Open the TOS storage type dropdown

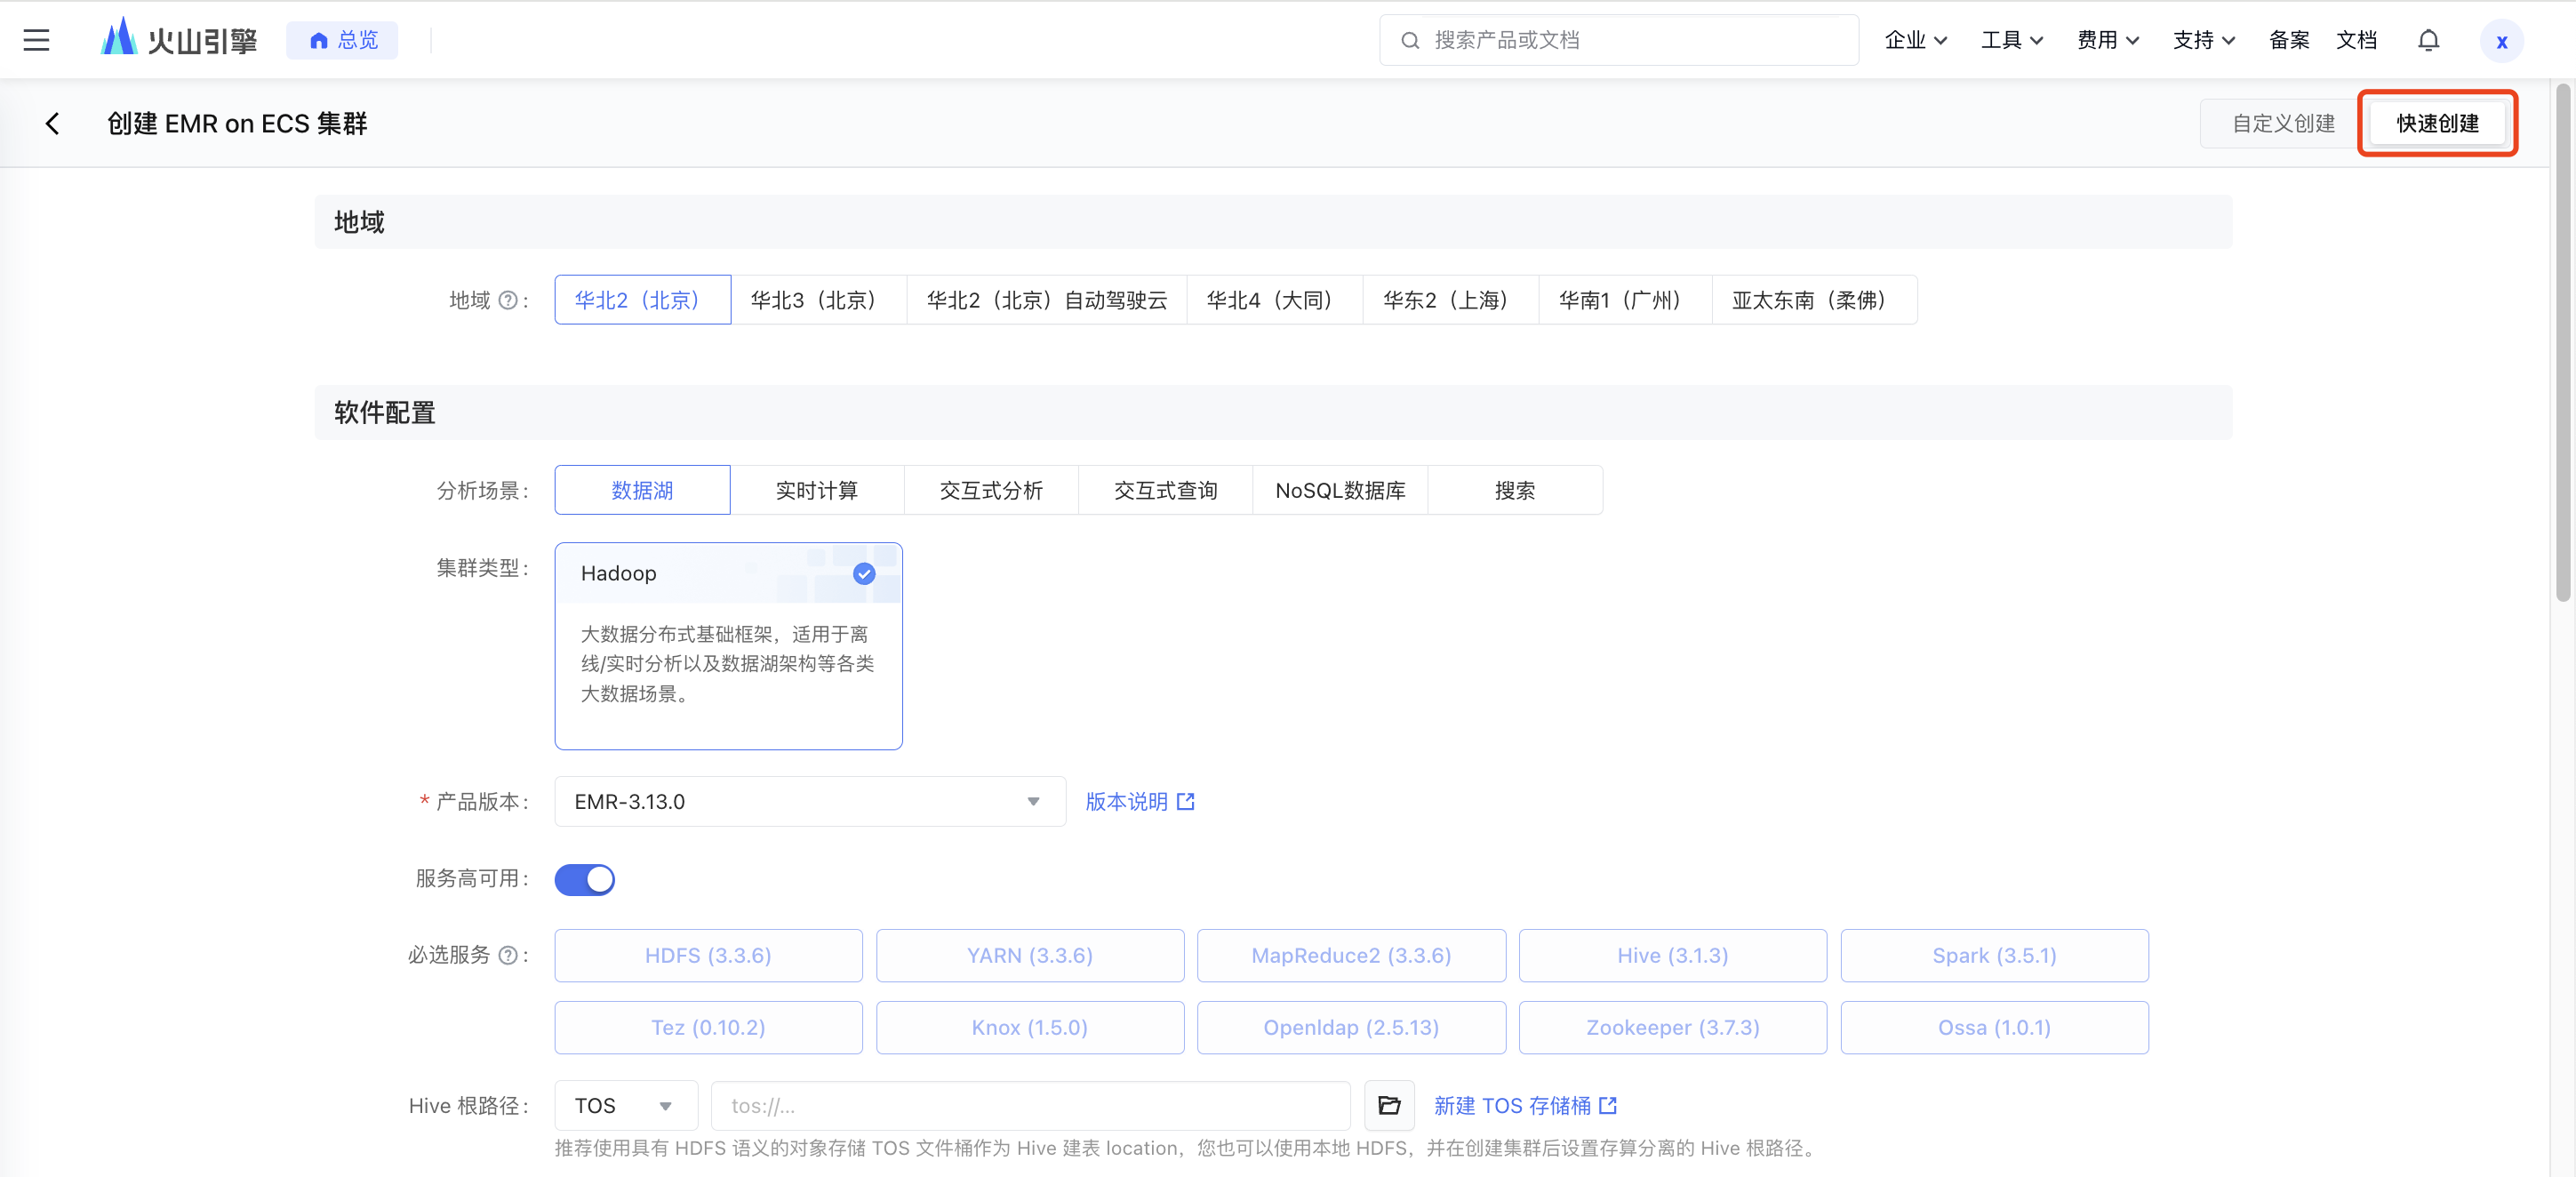tap(626, 1105)
